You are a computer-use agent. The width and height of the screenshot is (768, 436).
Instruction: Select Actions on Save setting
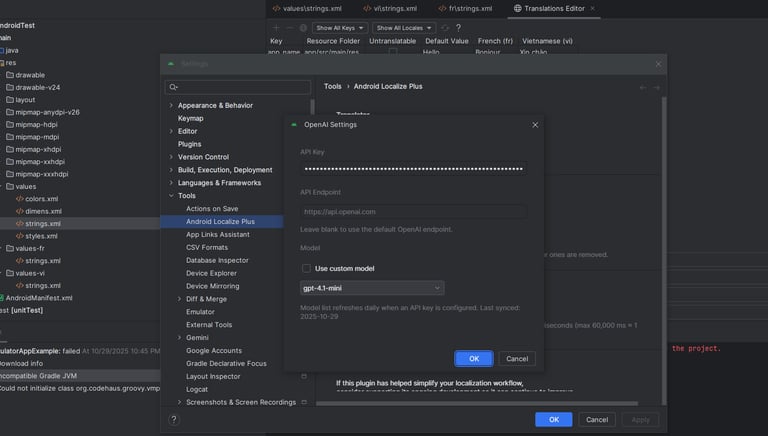212,209
